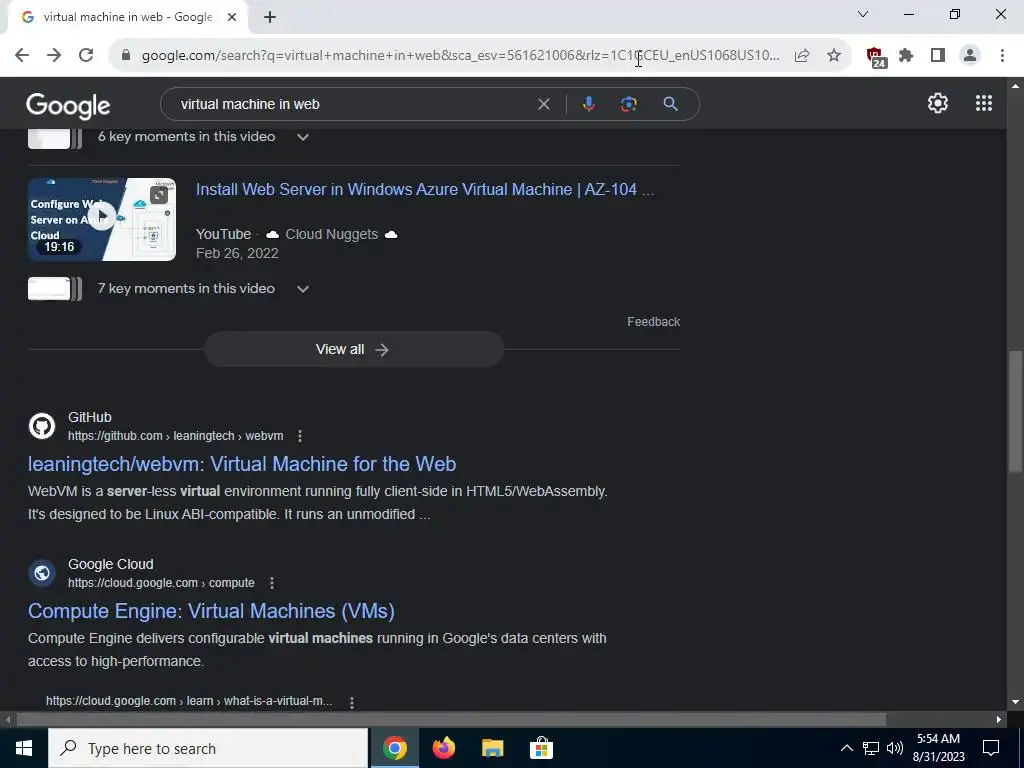Click the scroll down arrow
The width and height of the screenshot is (1024, 768).
[1015, 703]
